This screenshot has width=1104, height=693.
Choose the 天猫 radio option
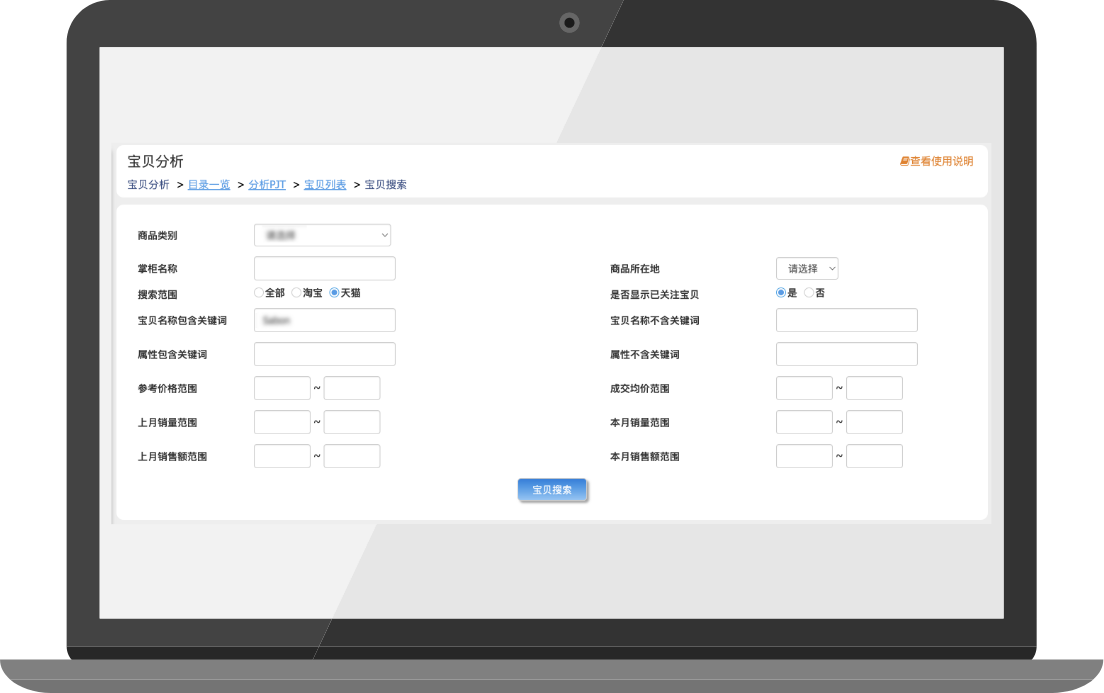click(334, 293)
